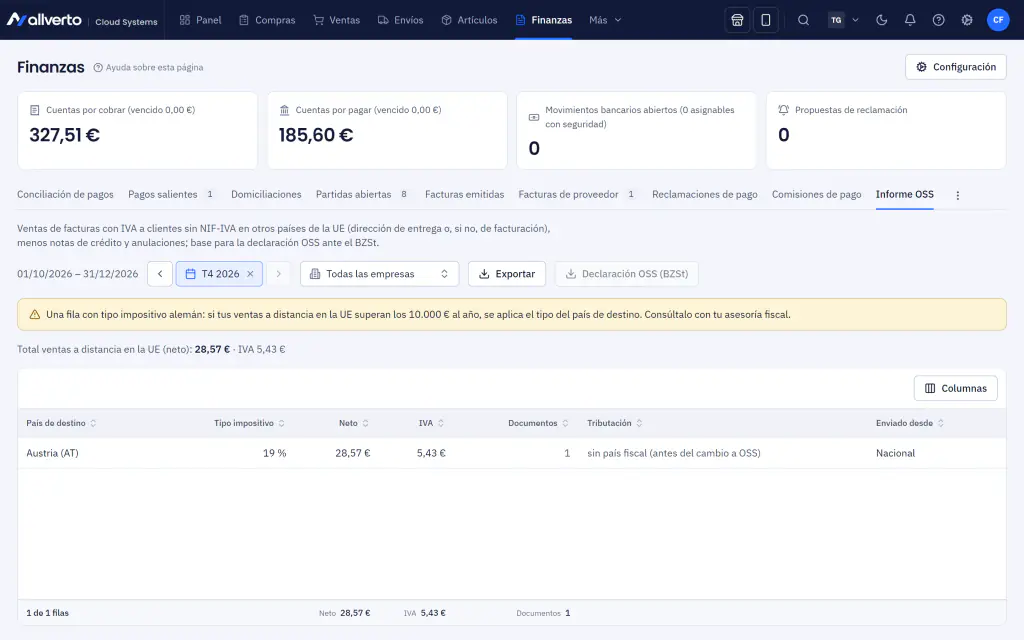This screenshot has height=640, width=1024.
Task: Toggle dark mode moon icon
Action: point(882,20)
